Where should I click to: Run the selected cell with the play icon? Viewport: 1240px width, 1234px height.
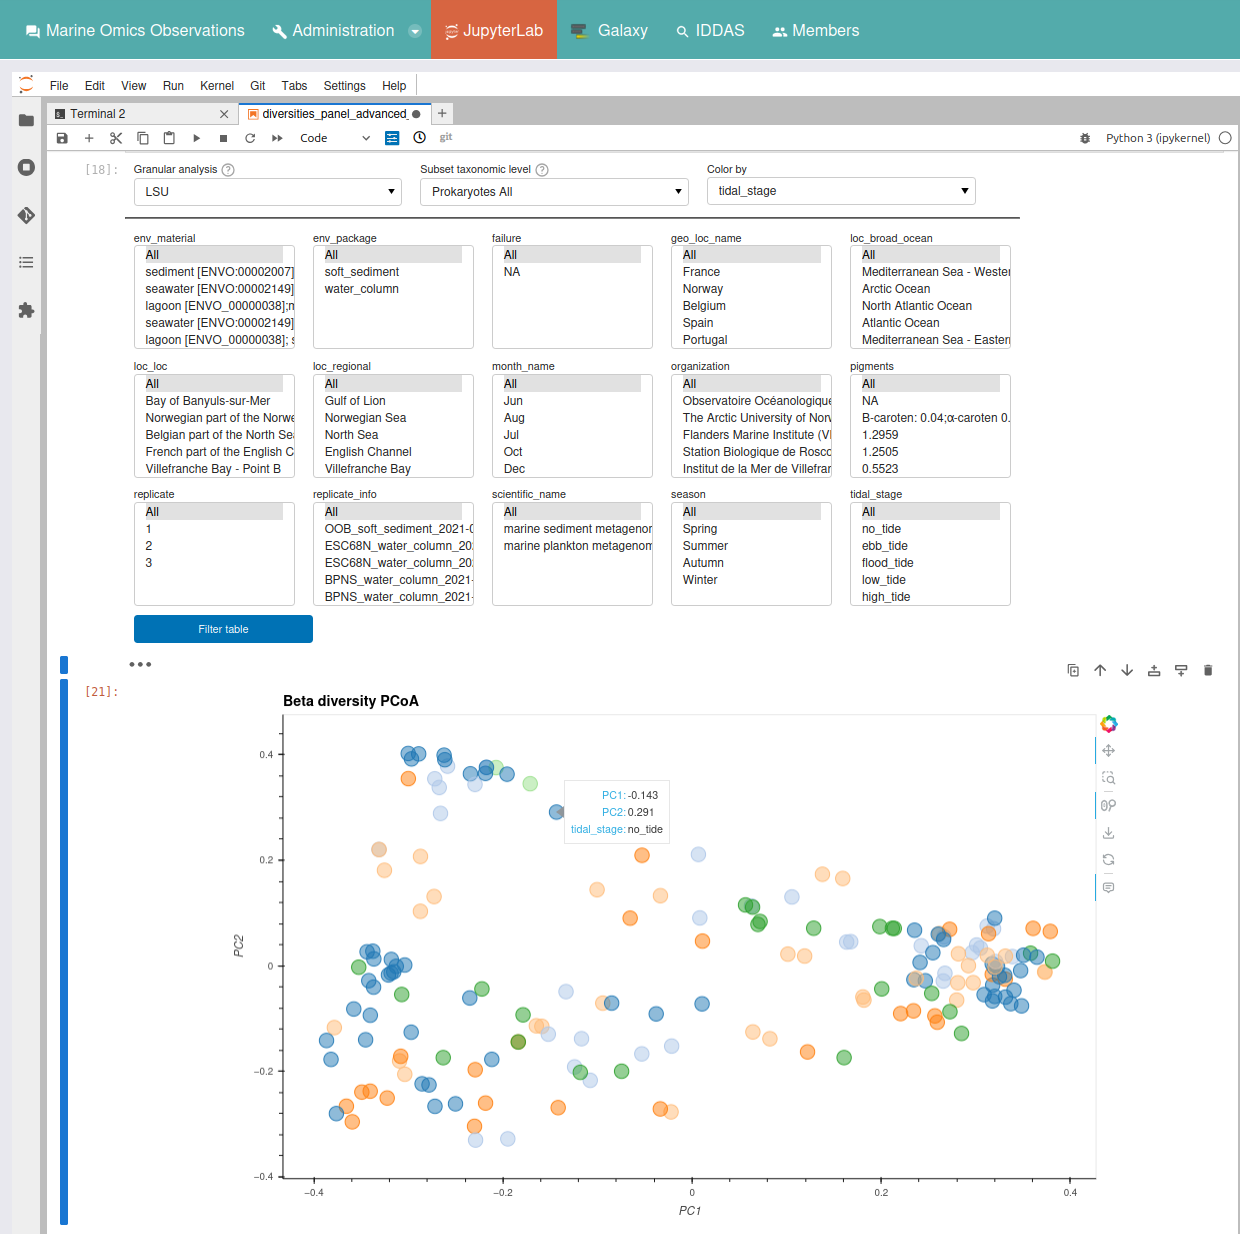[196, 138]
